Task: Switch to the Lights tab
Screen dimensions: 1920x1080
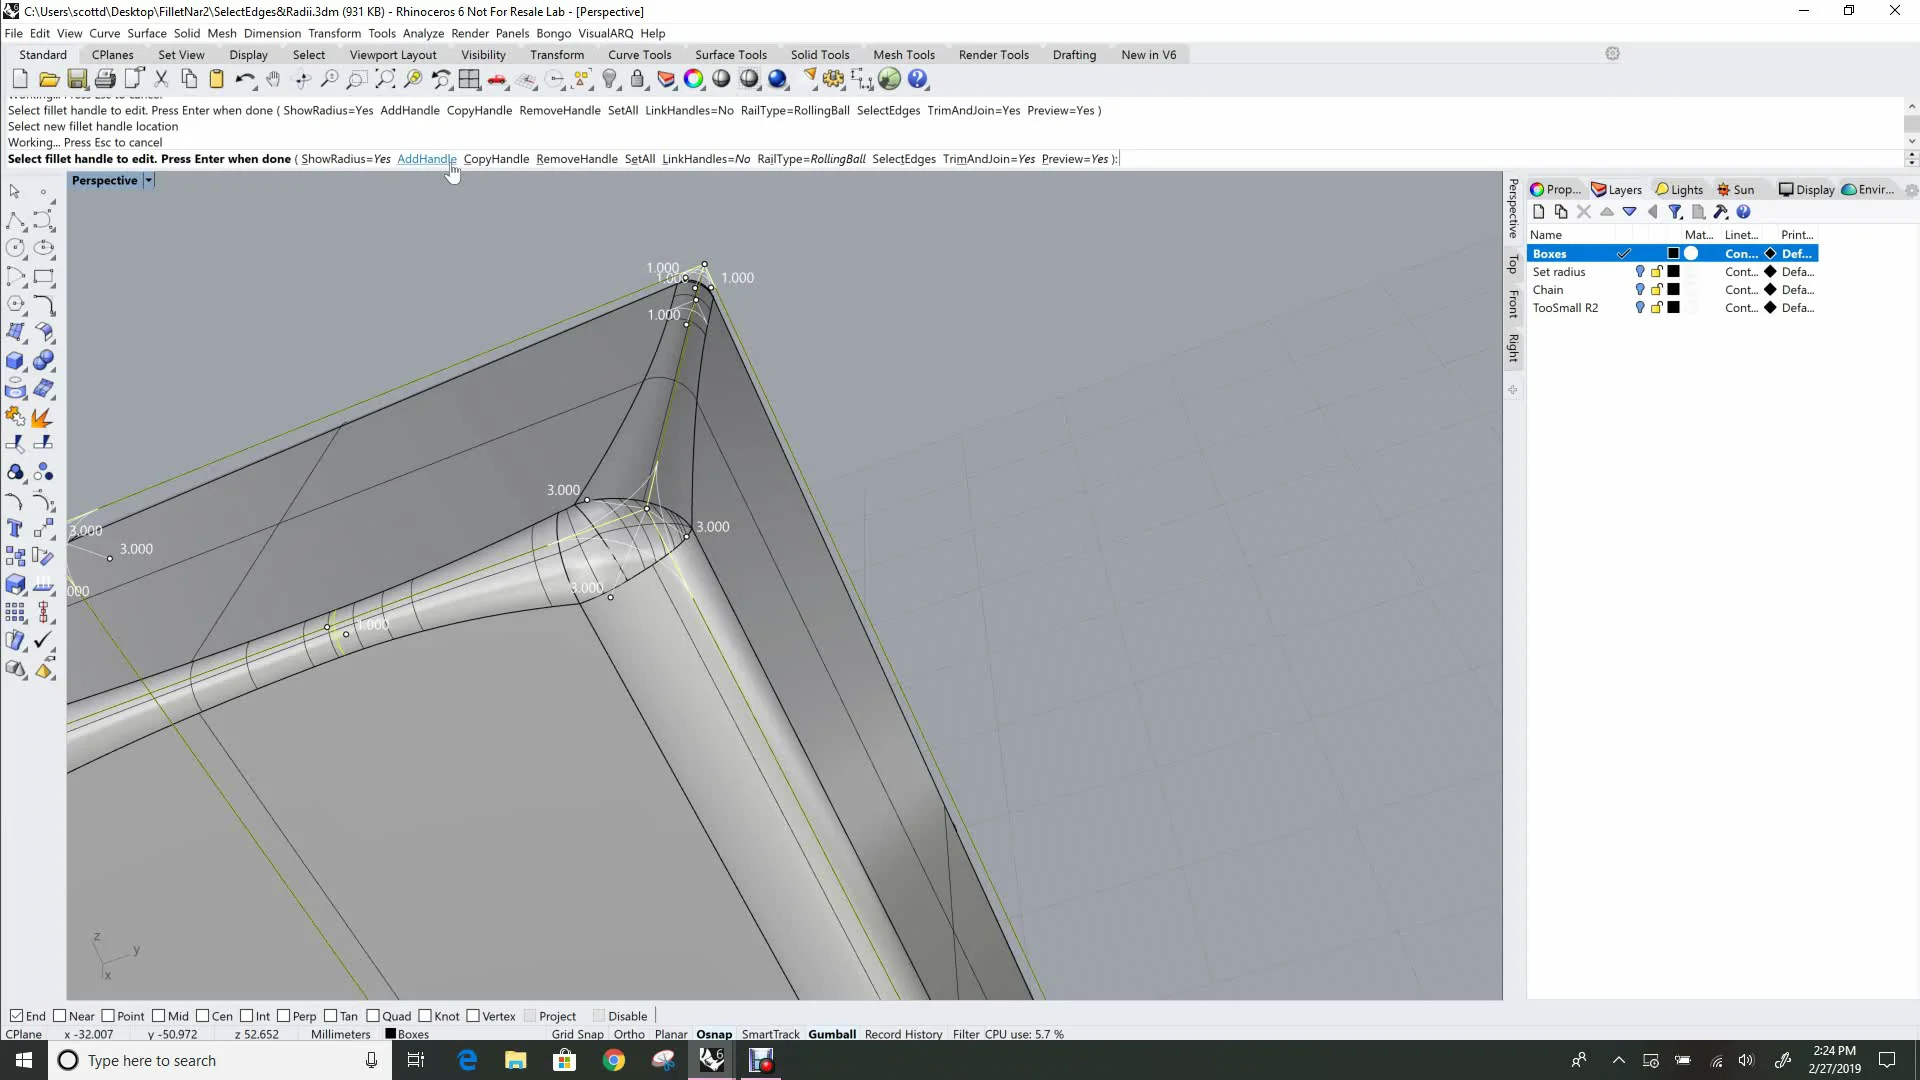Action: tap(1679, 189)
